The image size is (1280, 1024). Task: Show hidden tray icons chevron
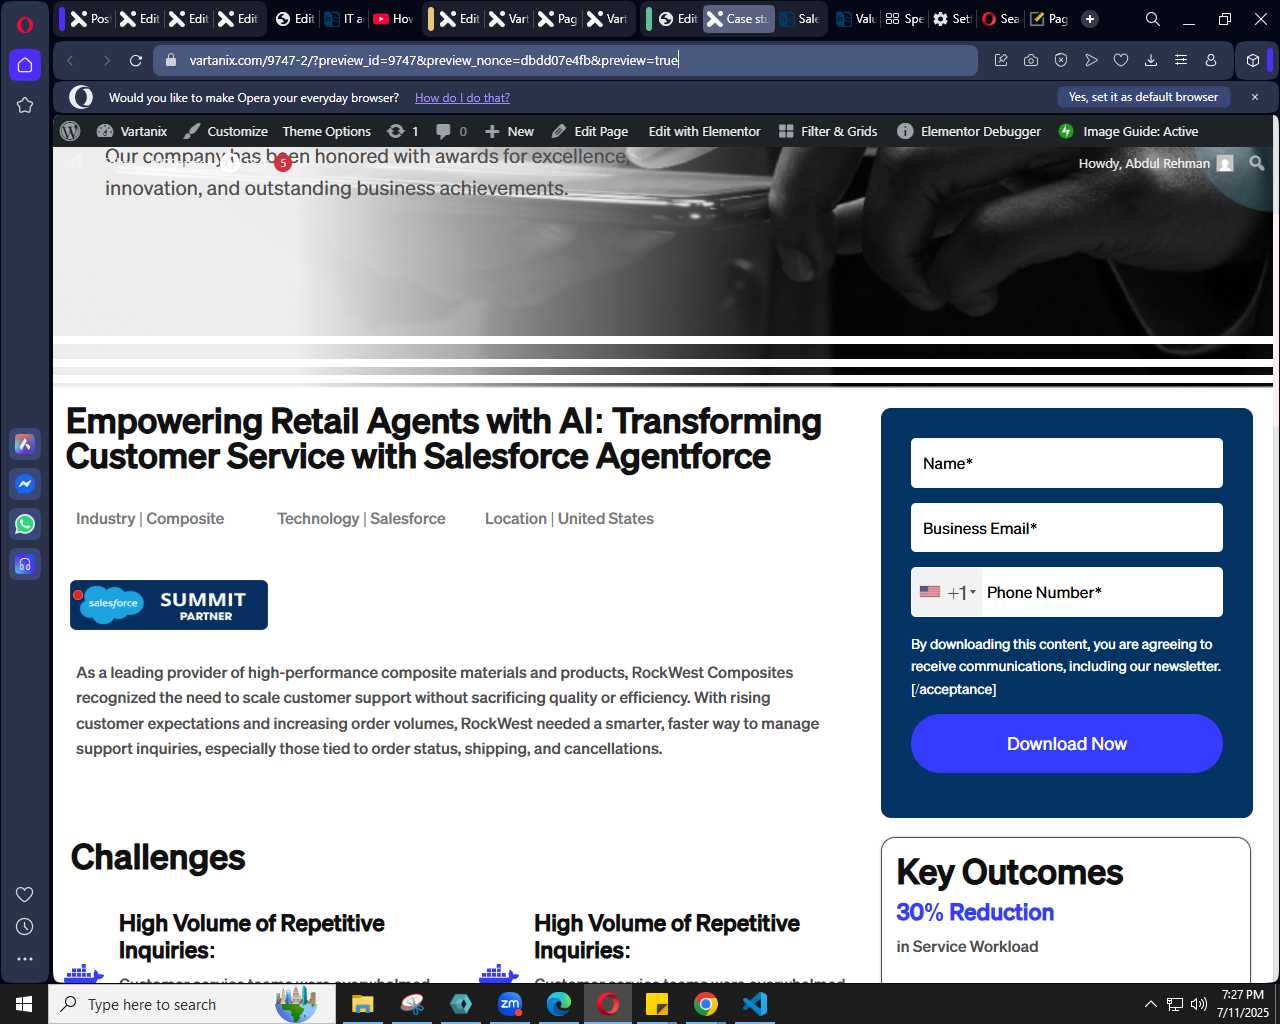[x=1150, y=1004]
